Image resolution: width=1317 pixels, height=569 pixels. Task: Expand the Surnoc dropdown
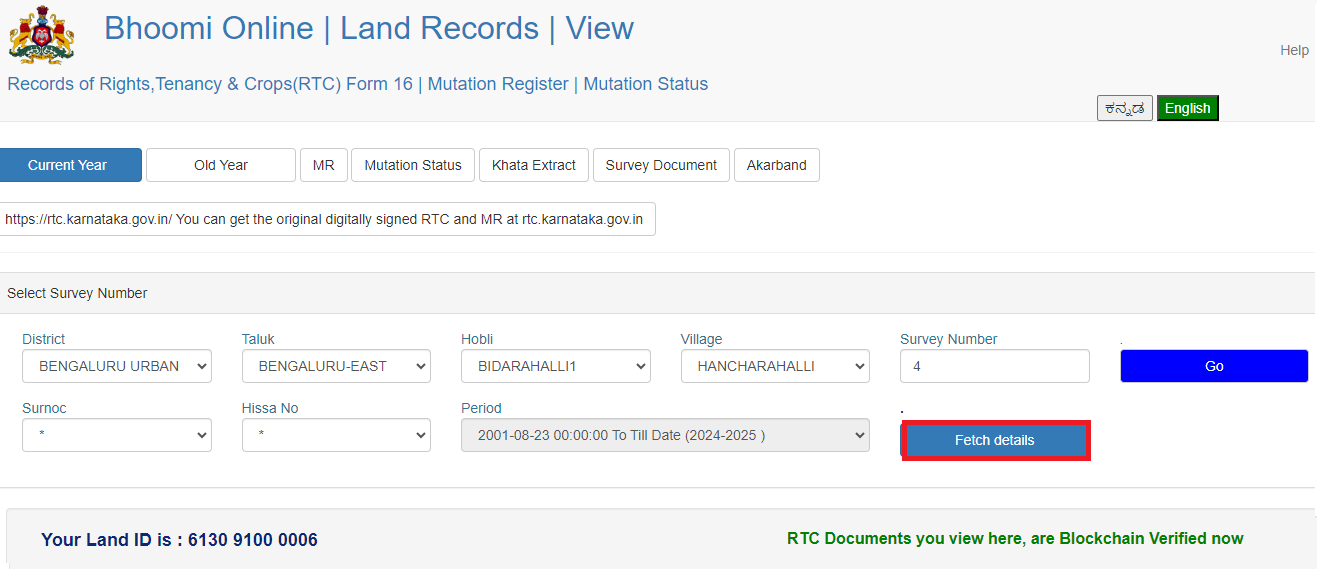pos(117,435)
